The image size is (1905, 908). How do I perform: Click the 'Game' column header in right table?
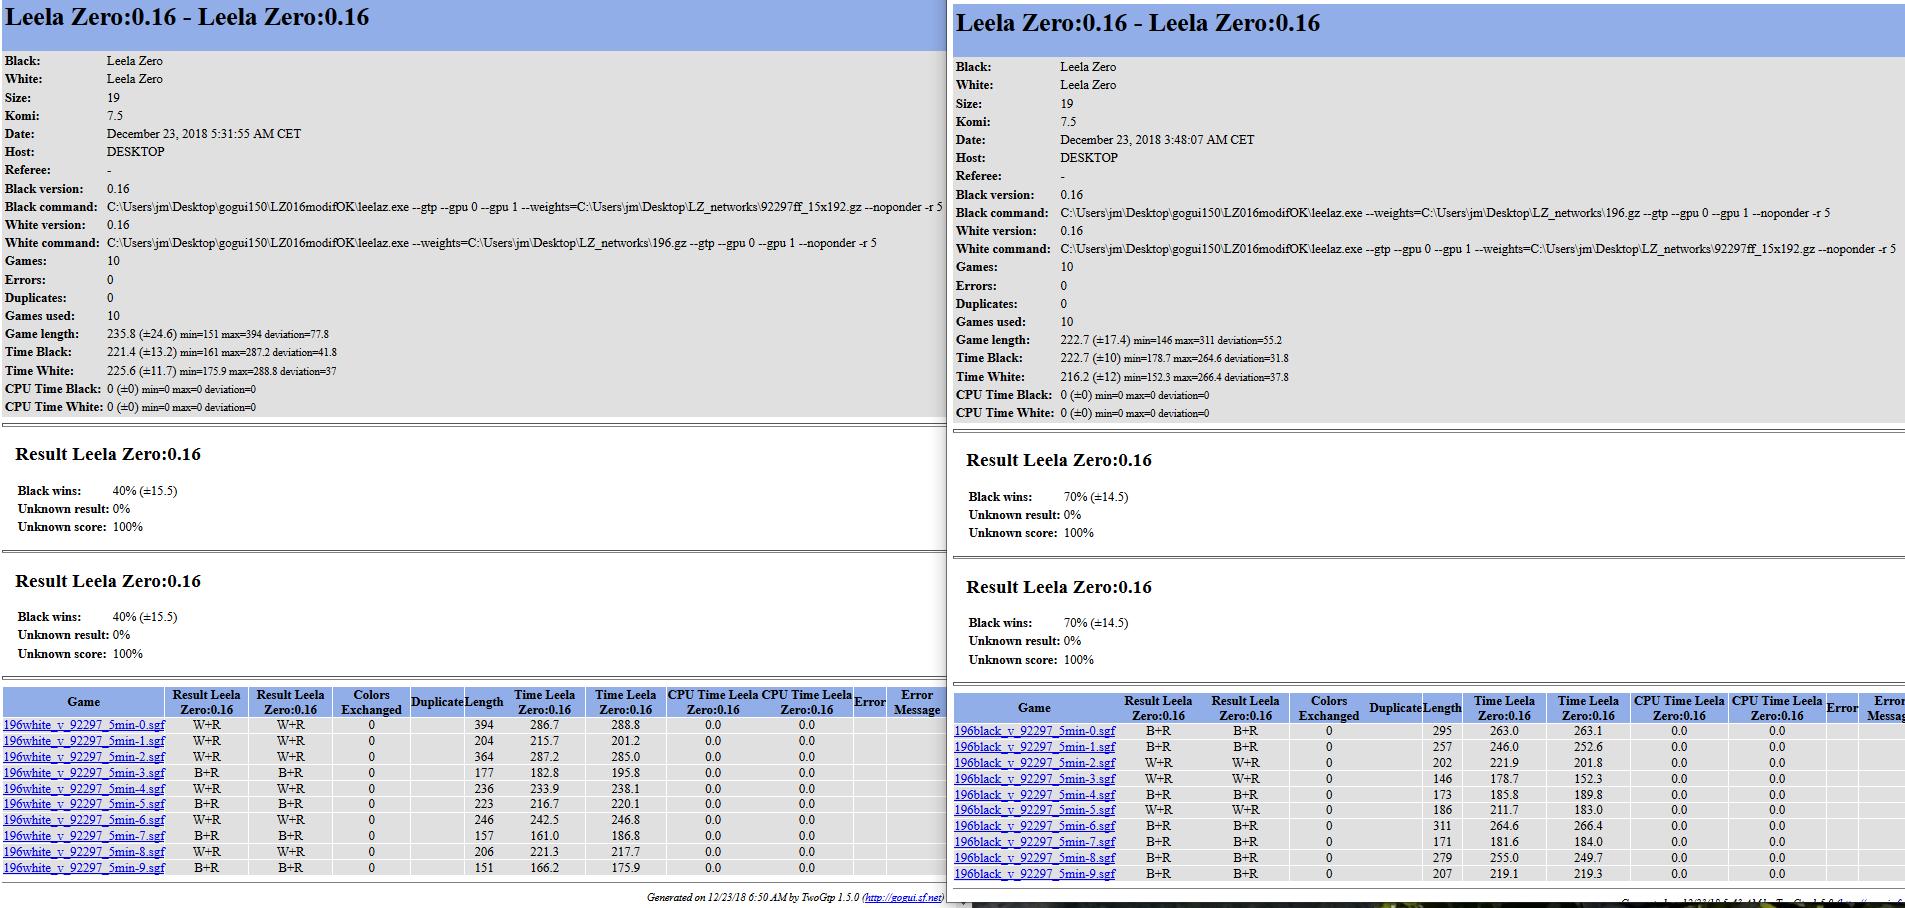coord(1034,708)
